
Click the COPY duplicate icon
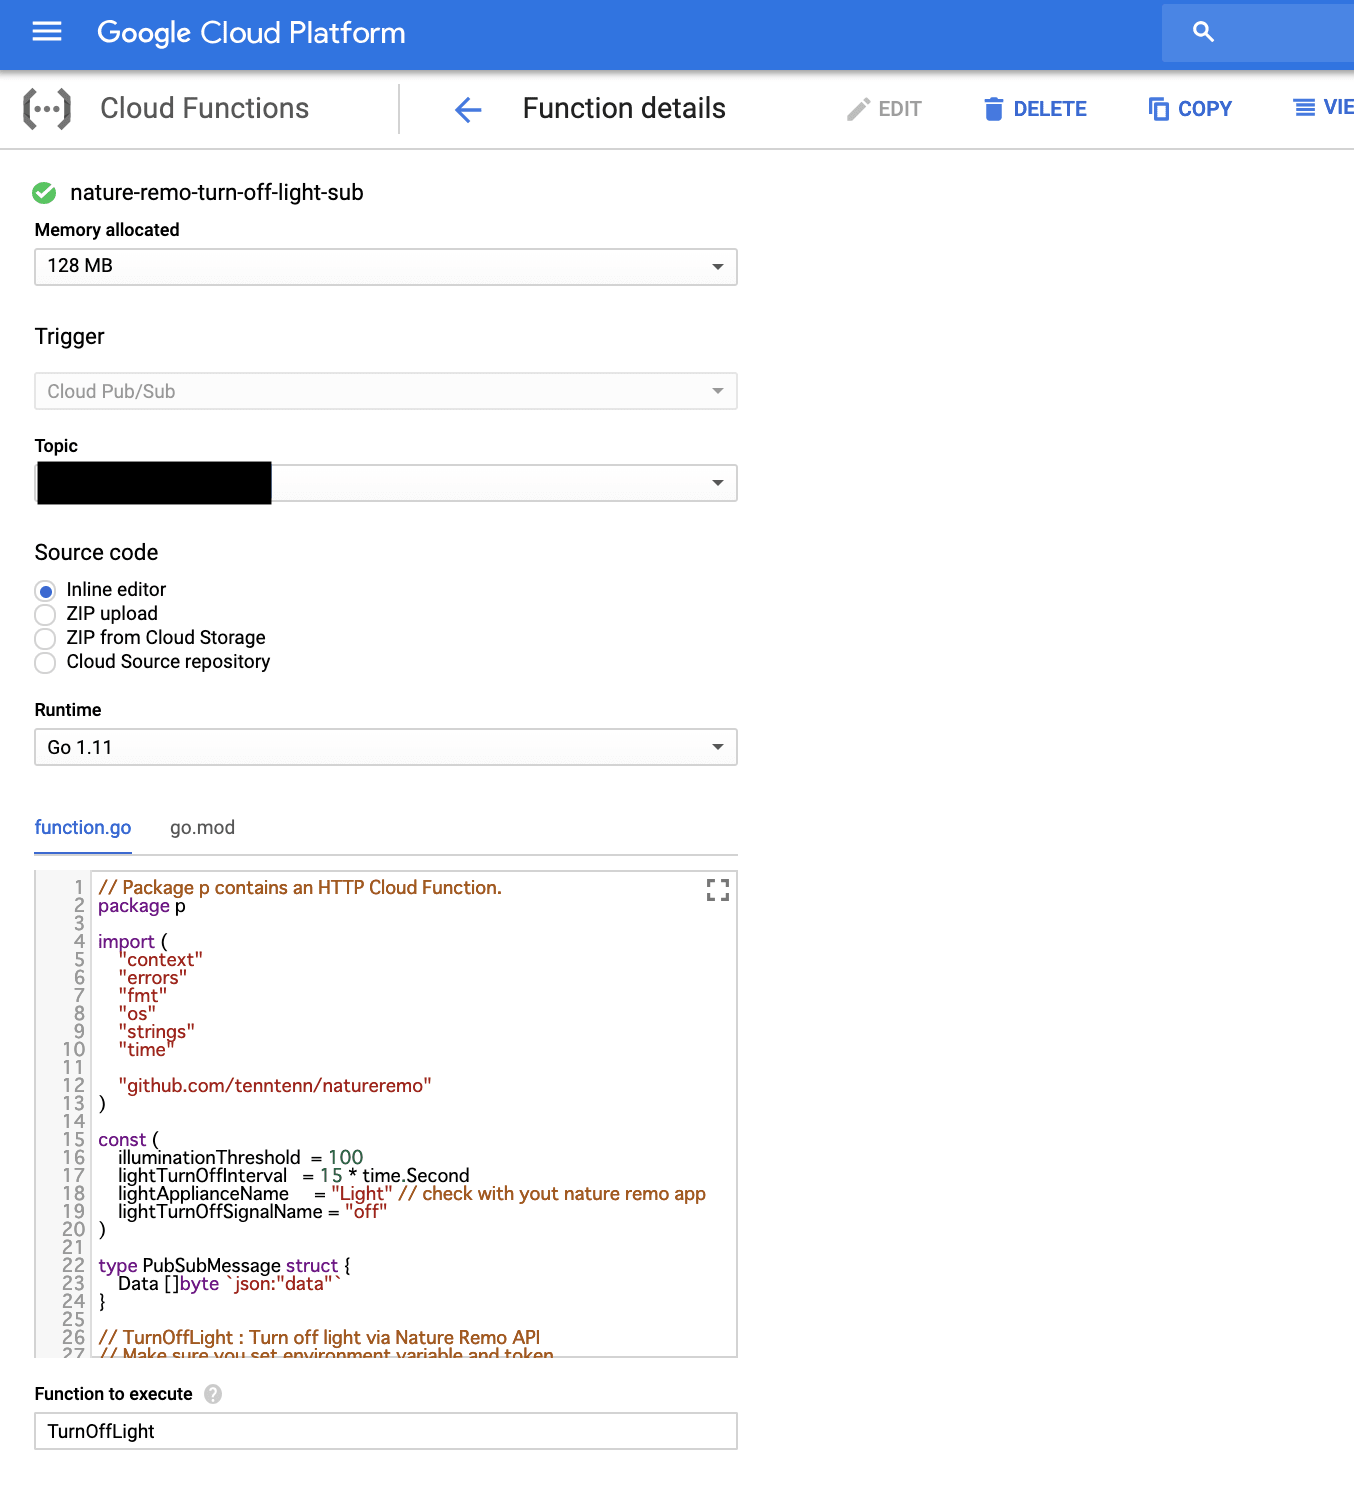tap(1159, 109)
